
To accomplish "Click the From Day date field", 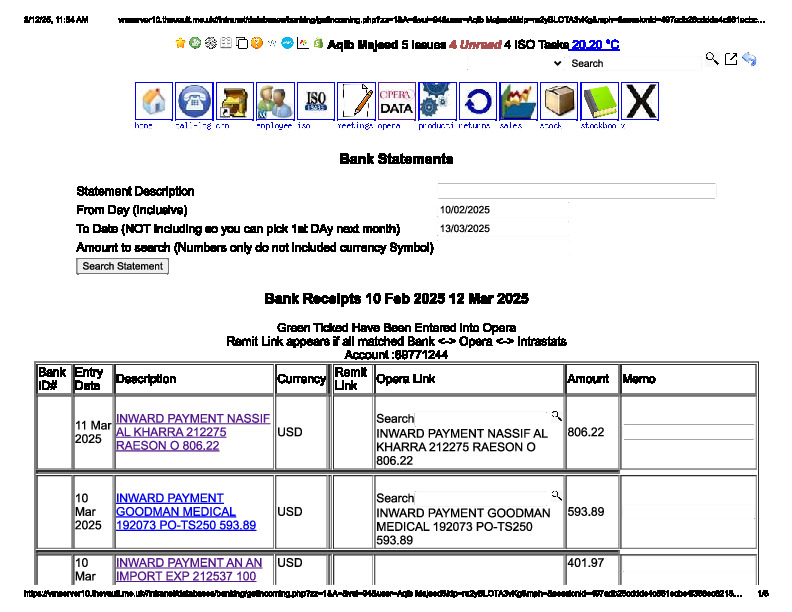I will click(503, 210).
